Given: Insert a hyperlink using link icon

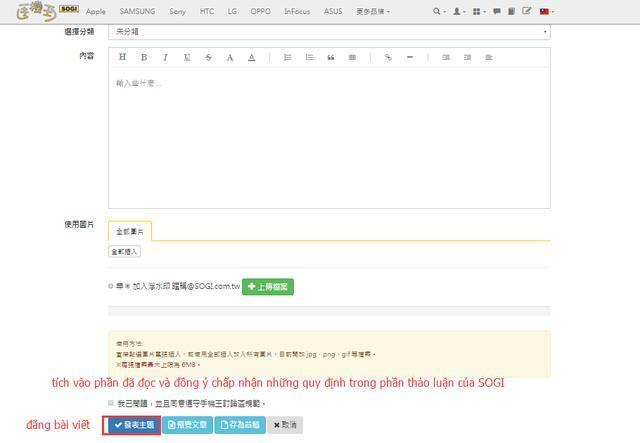Looking at the screenshot, I should coord(388,58).
